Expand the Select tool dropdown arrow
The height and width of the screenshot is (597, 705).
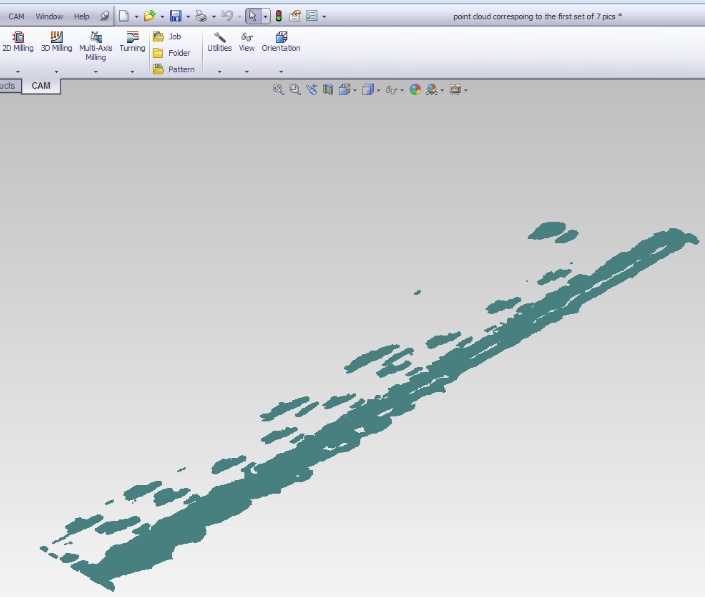(x=265, y=17)
